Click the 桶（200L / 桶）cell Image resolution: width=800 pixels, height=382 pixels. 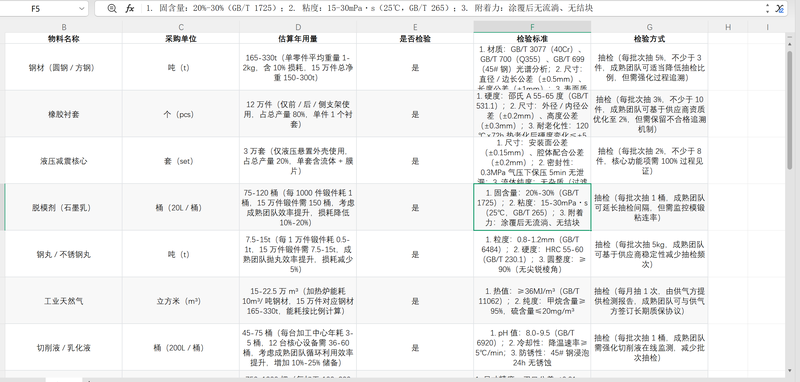(181, 348)
